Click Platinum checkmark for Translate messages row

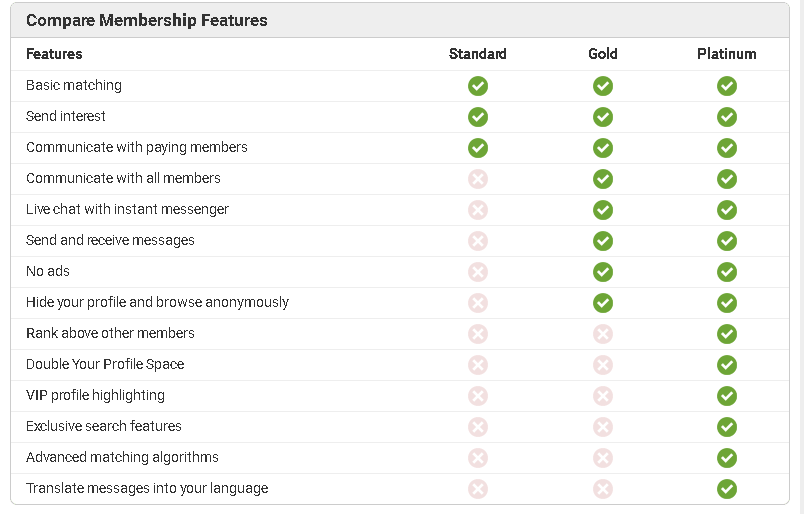pyautogui.click(x=727, y=489)
